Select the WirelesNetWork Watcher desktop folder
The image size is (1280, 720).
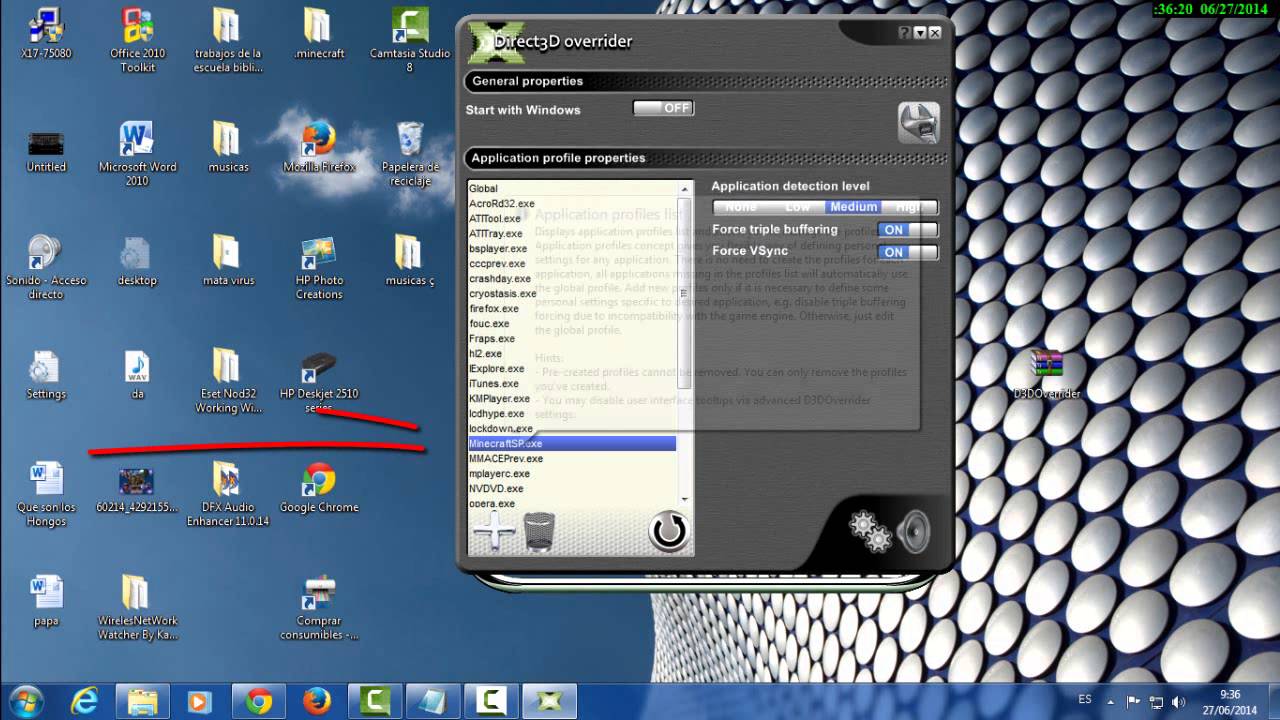tap(137, 608)
